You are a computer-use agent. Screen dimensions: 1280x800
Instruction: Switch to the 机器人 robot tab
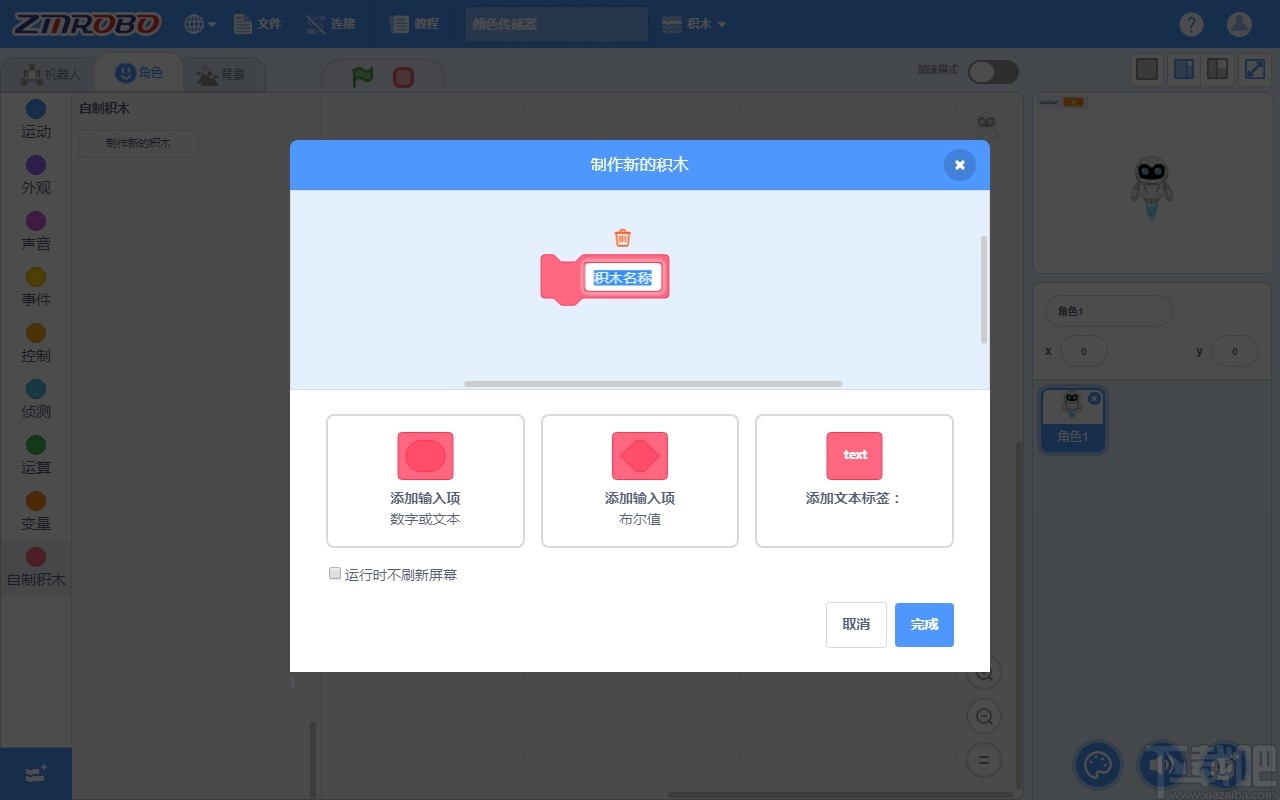pos(50,74)
